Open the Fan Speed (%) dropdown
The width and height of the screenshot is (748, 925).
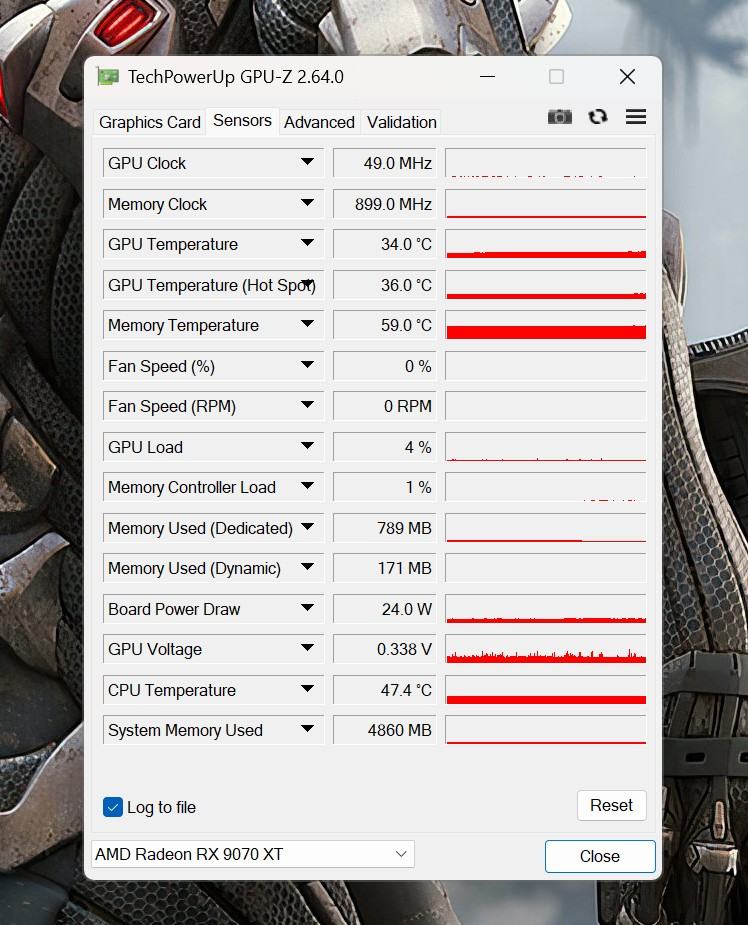pos(307,365)
